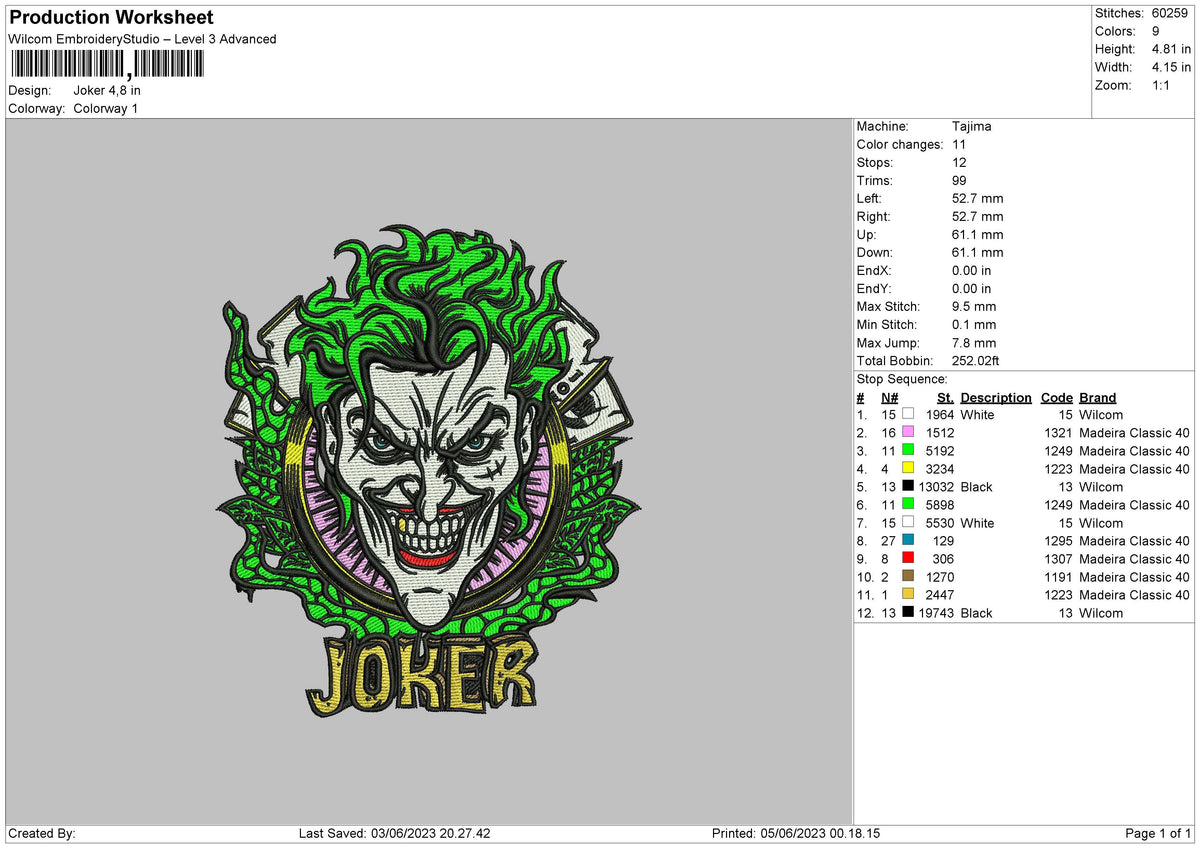This screenshot has width=1200, height=848.
Task: Select the Left value 52.7 mm
Action: (978, 199)
